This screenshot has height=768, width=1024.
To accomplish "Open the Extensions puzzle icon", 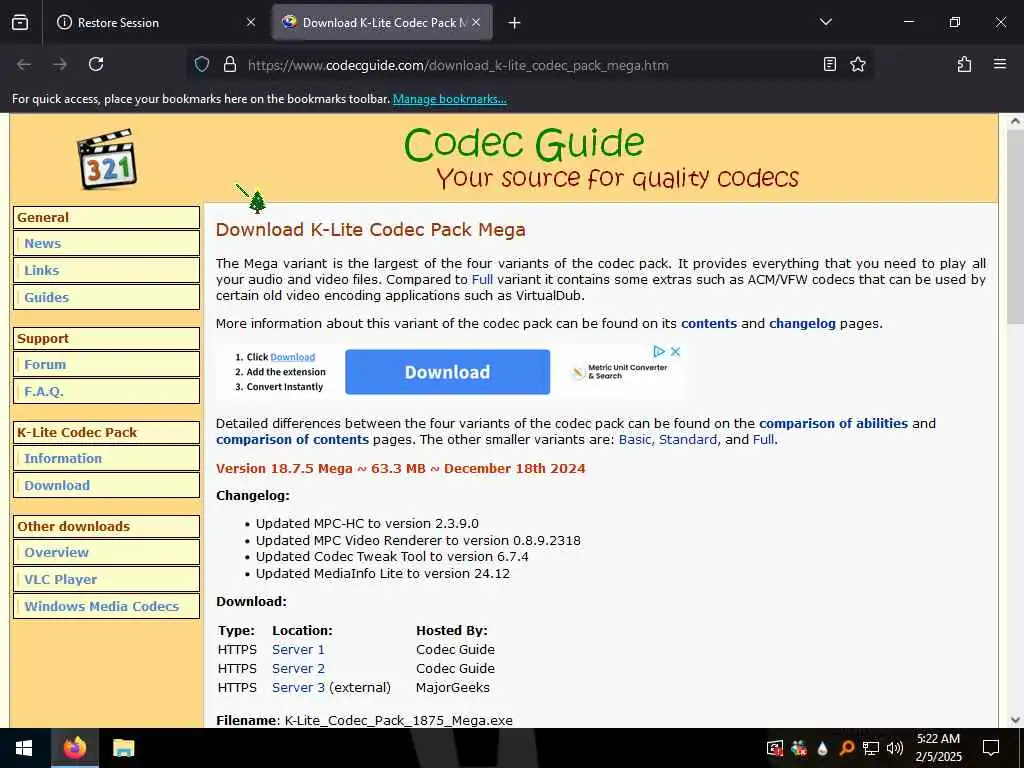I will click(x=964, y=64).
